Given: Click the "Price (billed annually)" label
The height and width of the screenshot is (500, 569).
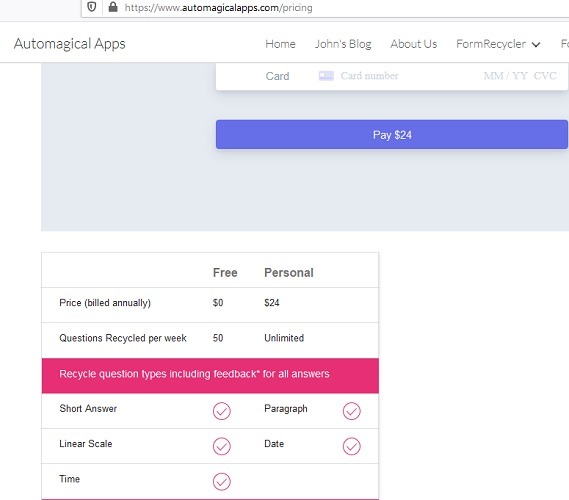Looking at the screenshot, I should pyautogui.click(x=105, y=303).
